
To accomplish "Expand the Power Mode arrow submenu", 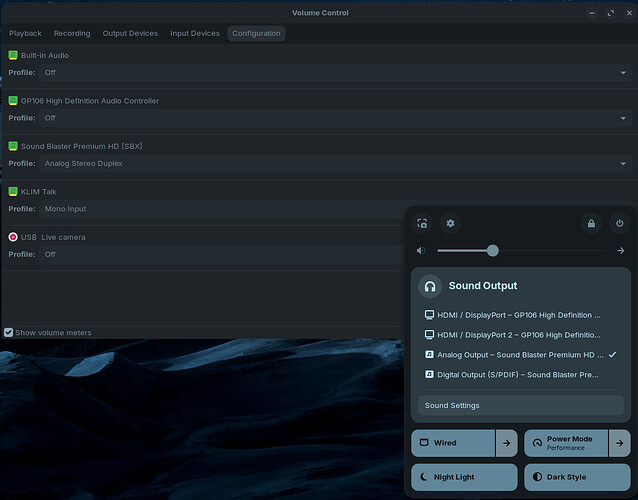I will tap(619, 443).
